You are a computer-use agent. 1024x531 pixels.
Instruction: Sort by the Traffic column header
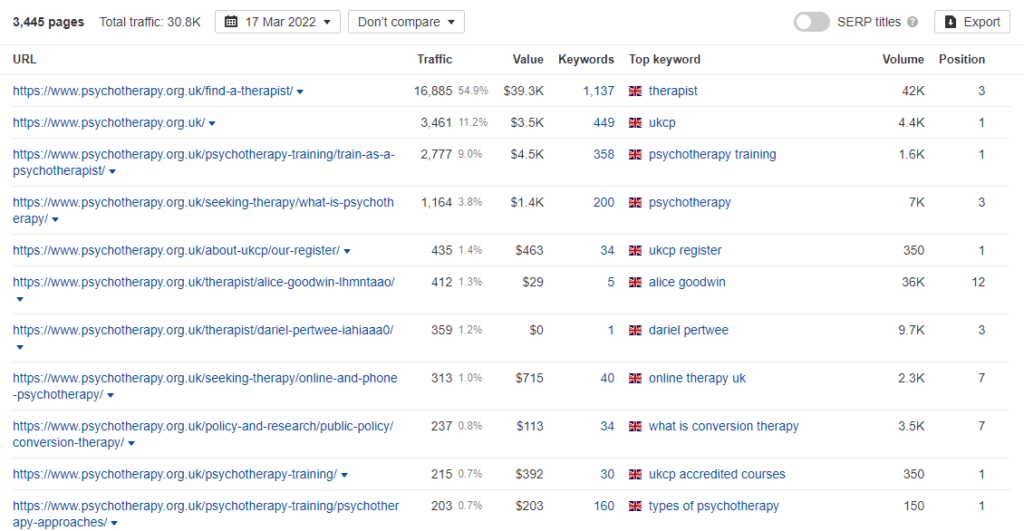click(434, 59)
